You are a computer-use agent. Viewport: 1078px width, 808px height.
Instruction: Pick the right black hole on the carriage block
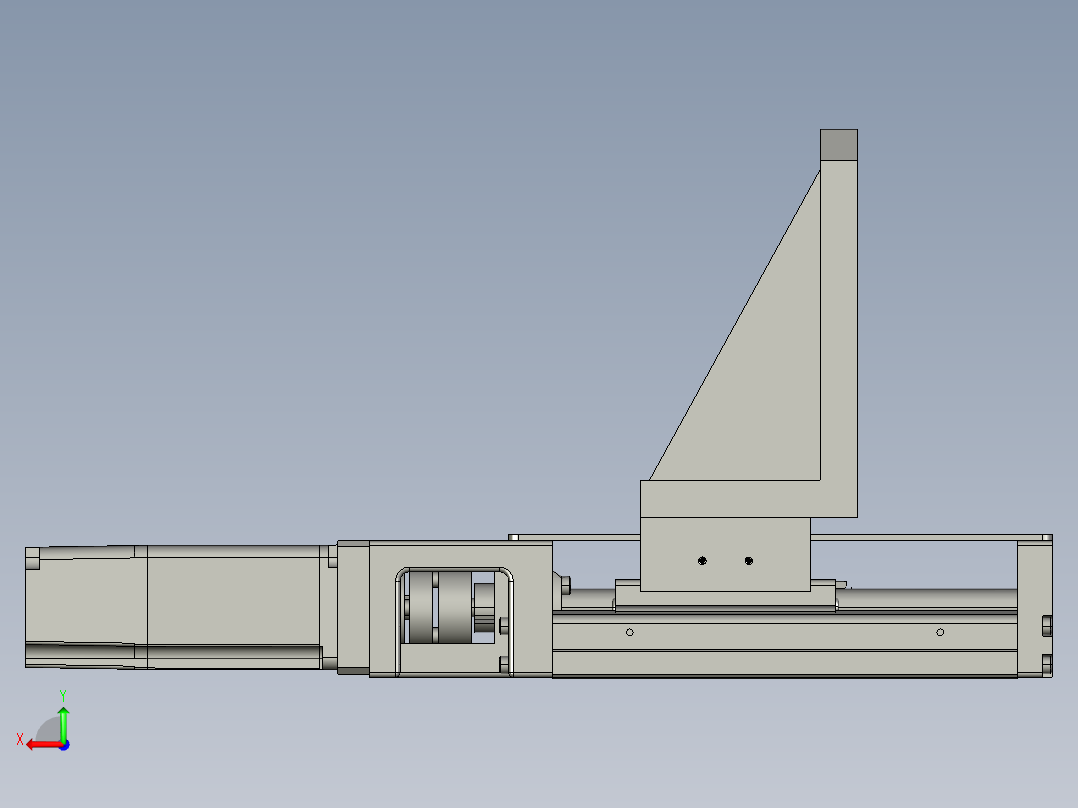749,560
